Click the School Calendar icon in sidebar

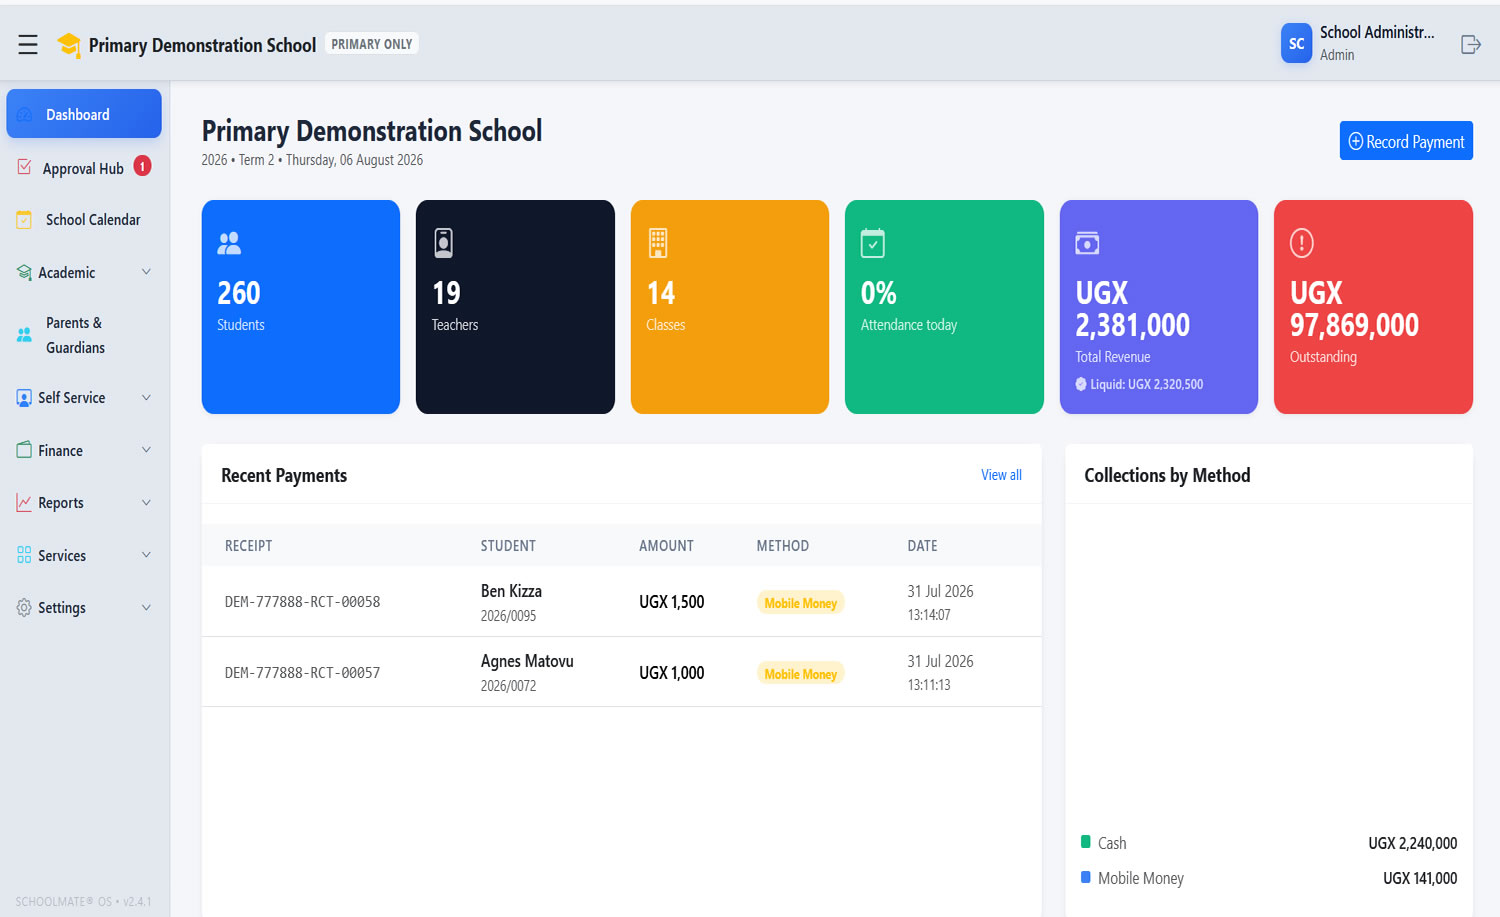click(24, 220)
